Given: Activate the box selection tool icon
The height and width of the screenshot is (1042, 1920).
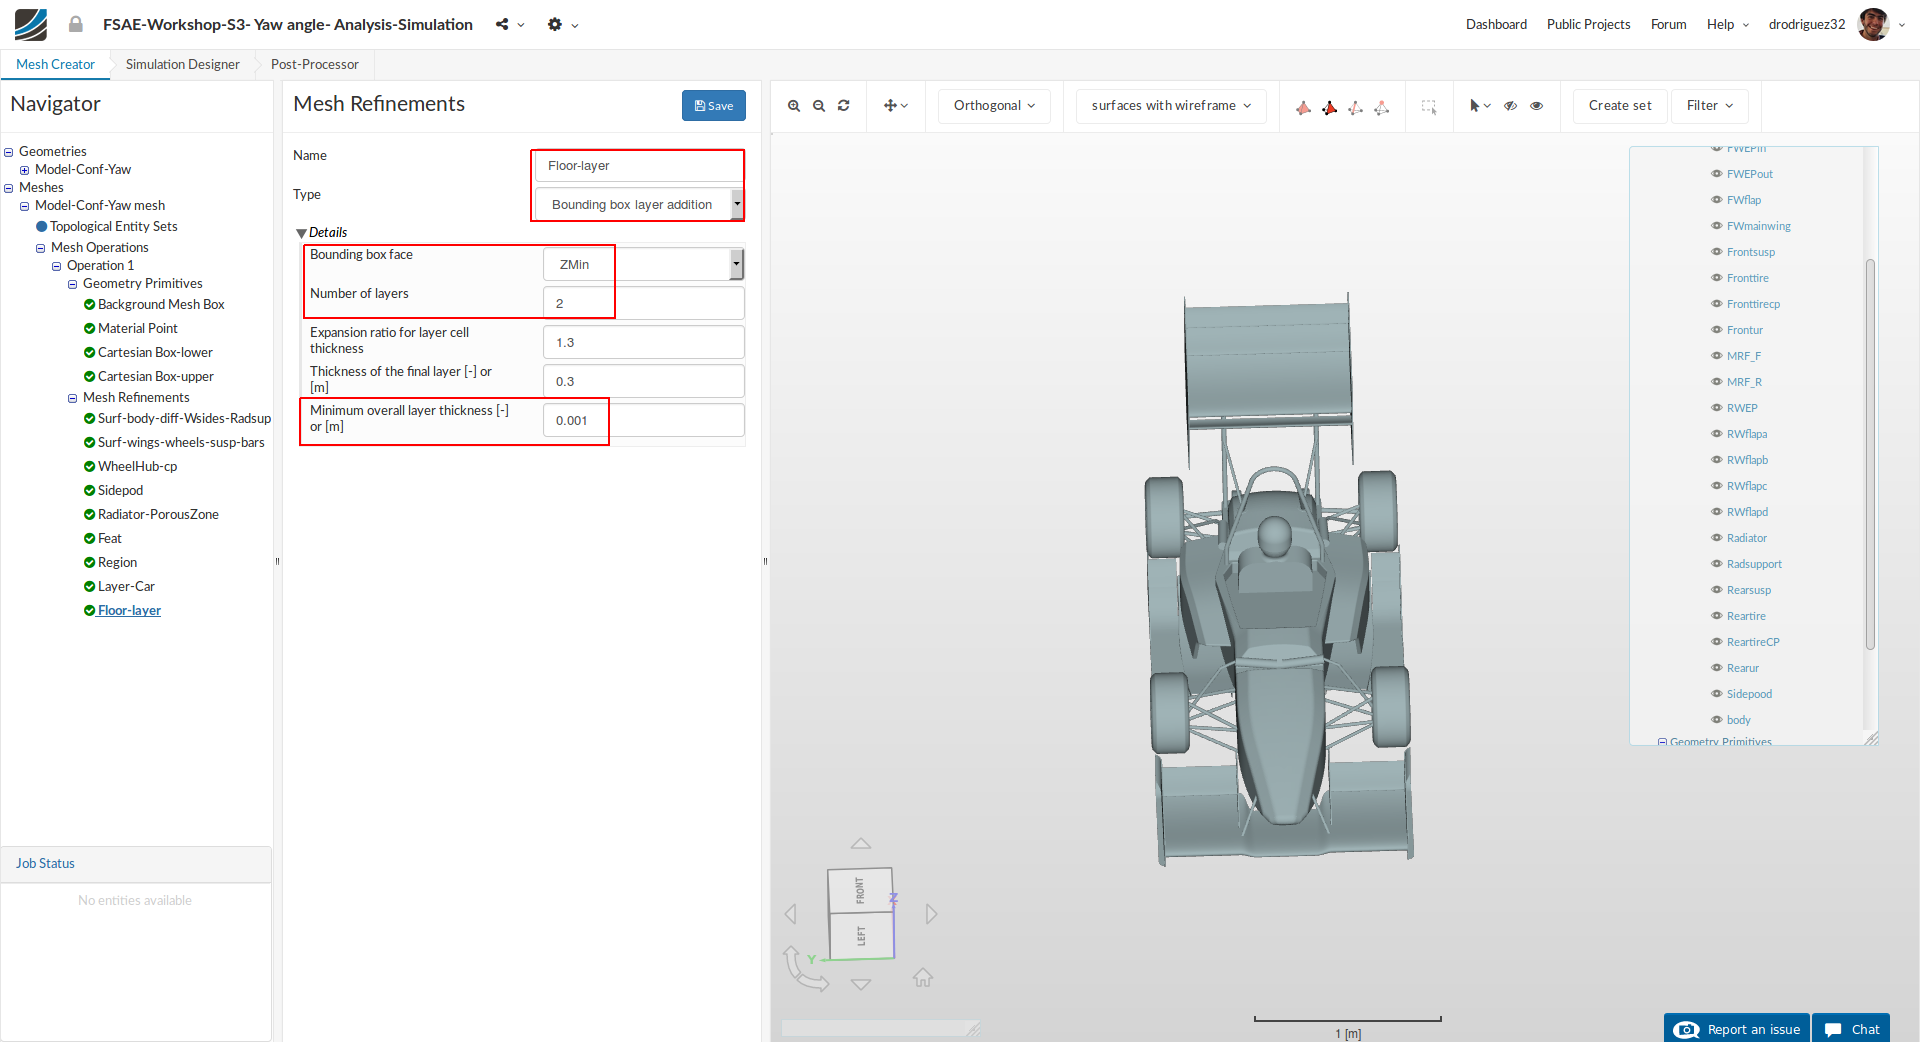Looking at the screenshot, I should point(1429,106).
